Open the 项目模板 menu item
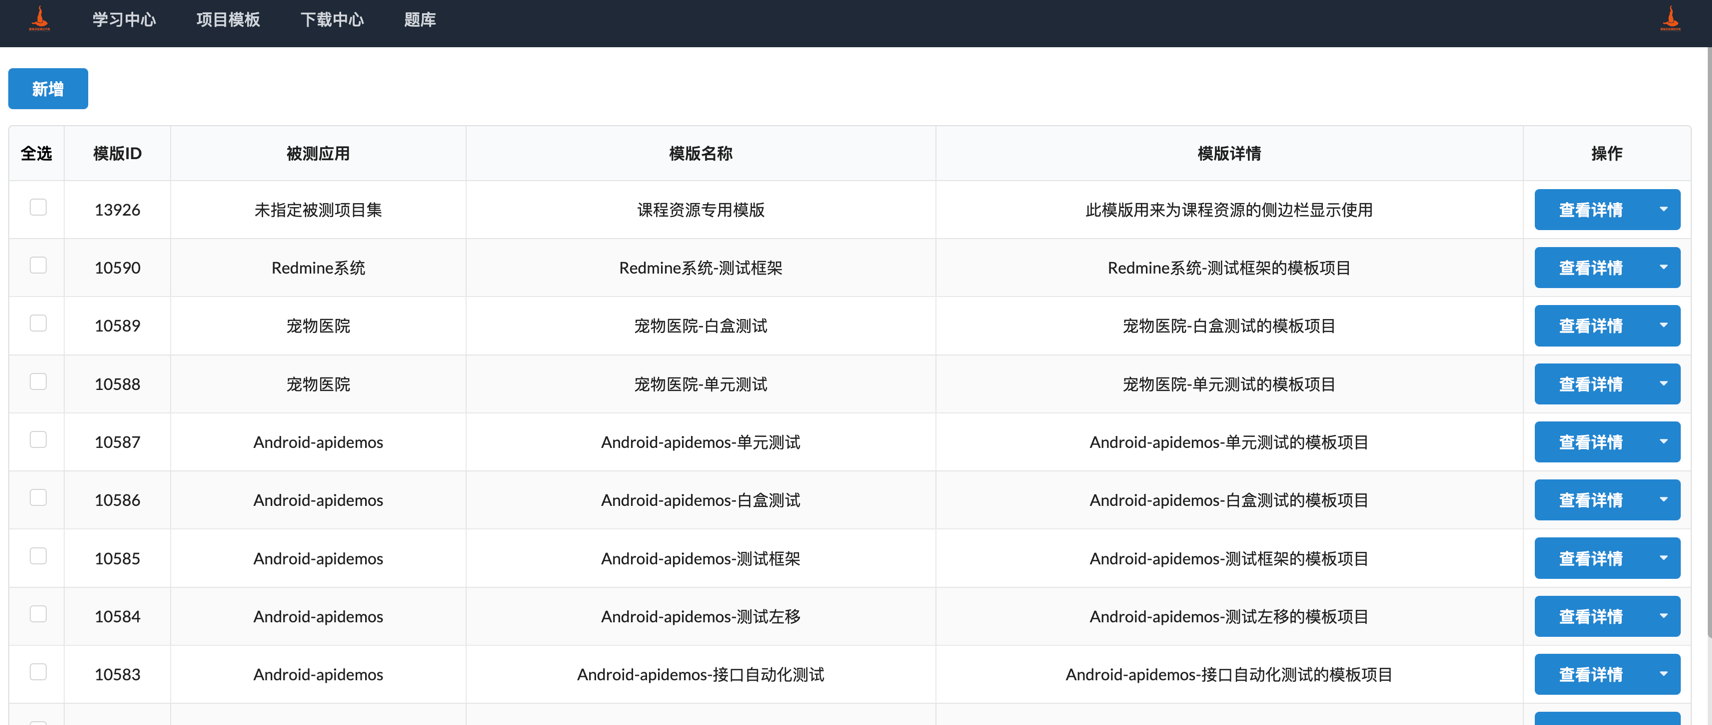1712x725 pixels. (228, 20)
